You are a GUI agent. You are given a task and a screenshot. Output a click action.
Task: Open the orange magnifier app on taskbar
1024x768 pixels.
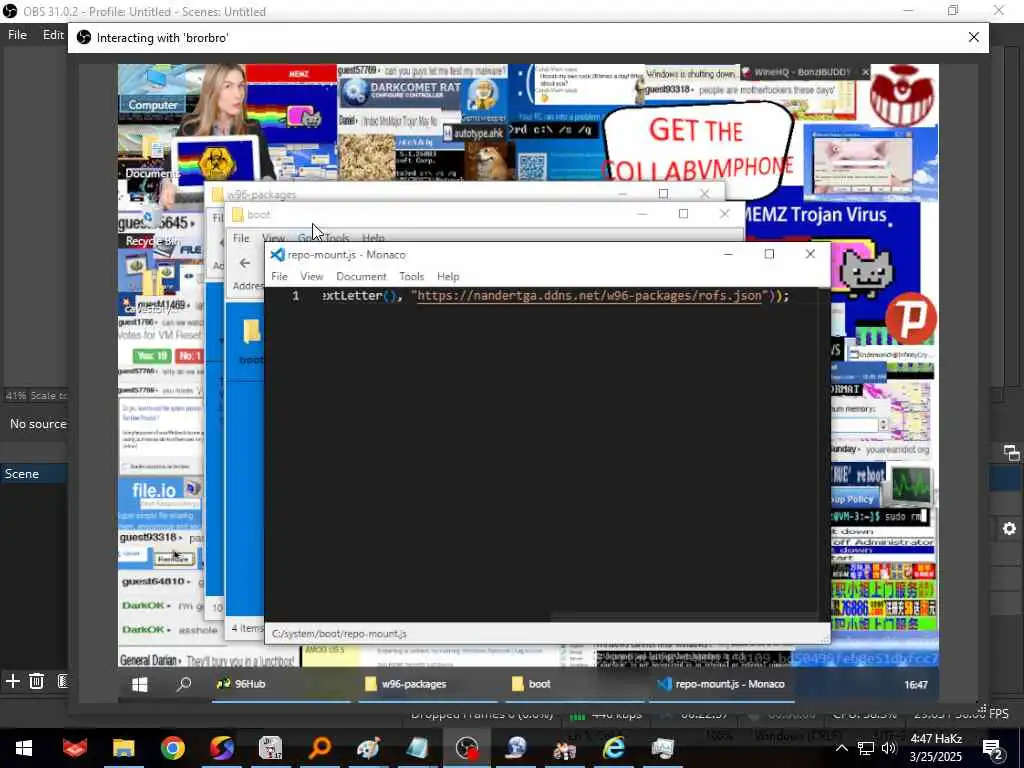[x=319, y=748]
